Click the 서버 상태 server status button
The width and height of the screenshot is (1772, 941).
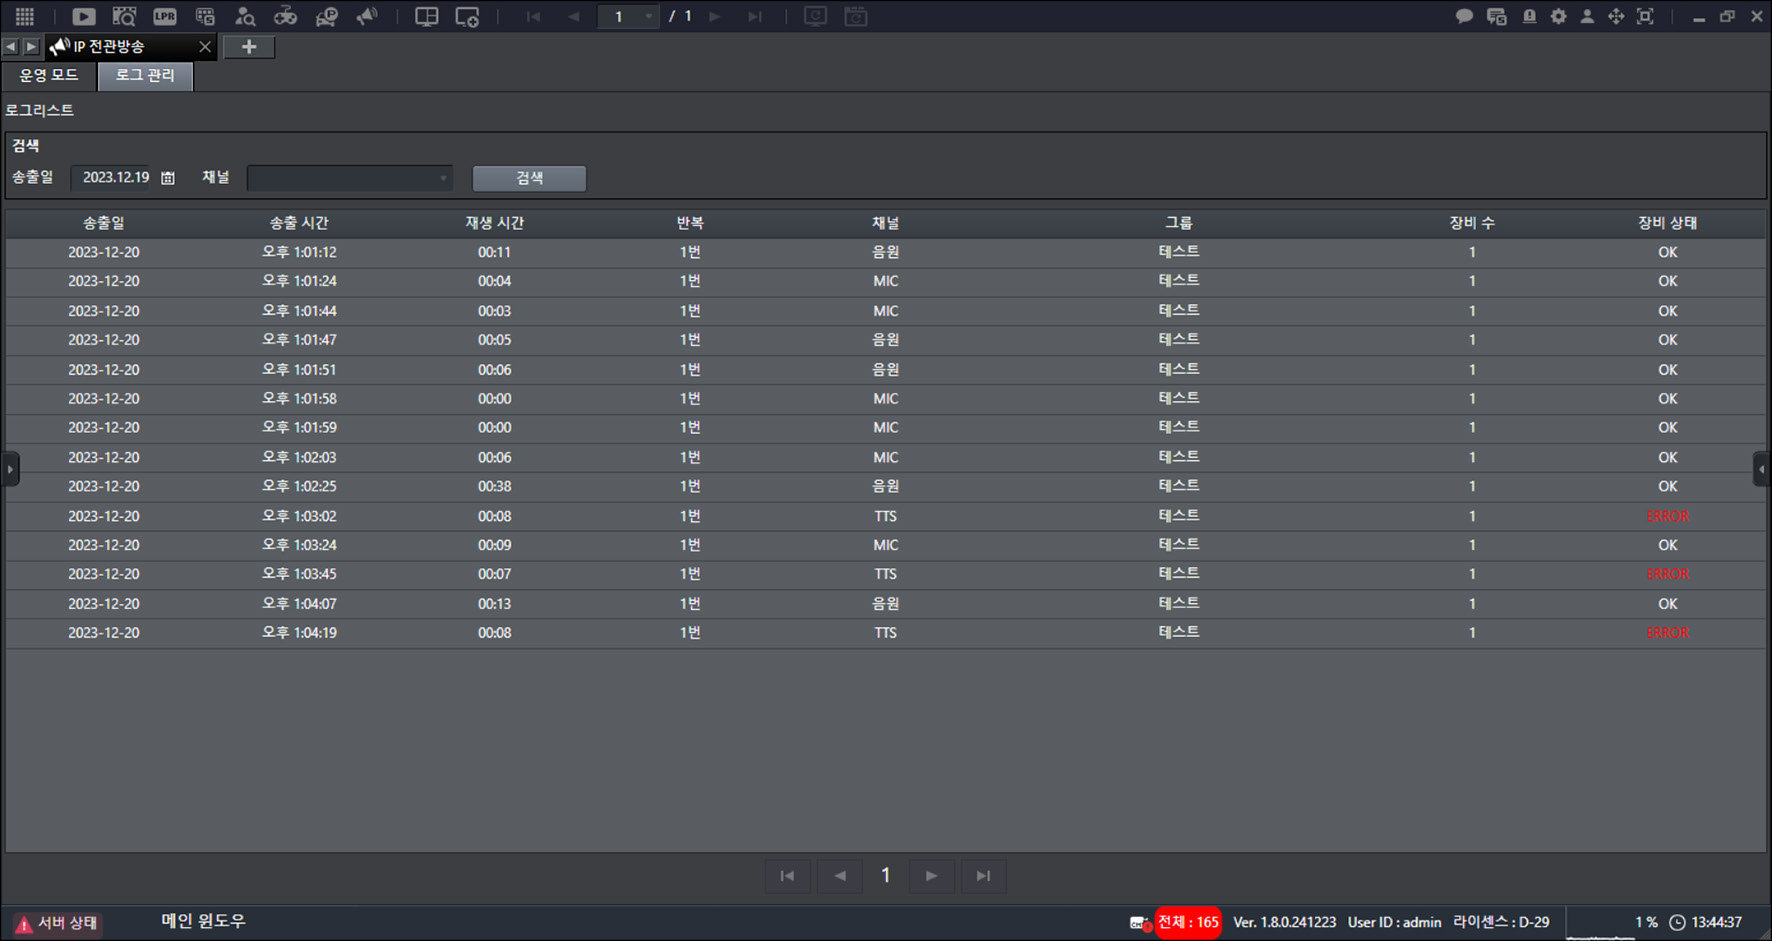57,923
